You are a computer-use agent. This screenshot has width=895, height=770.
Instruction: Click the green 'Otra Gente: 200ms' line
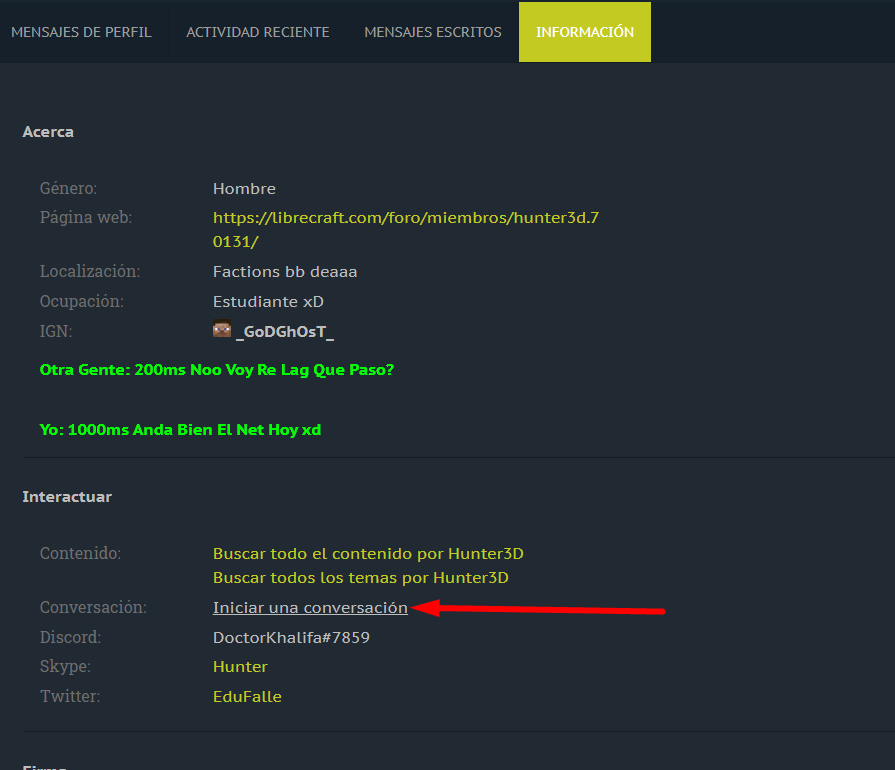coord(217,370)
